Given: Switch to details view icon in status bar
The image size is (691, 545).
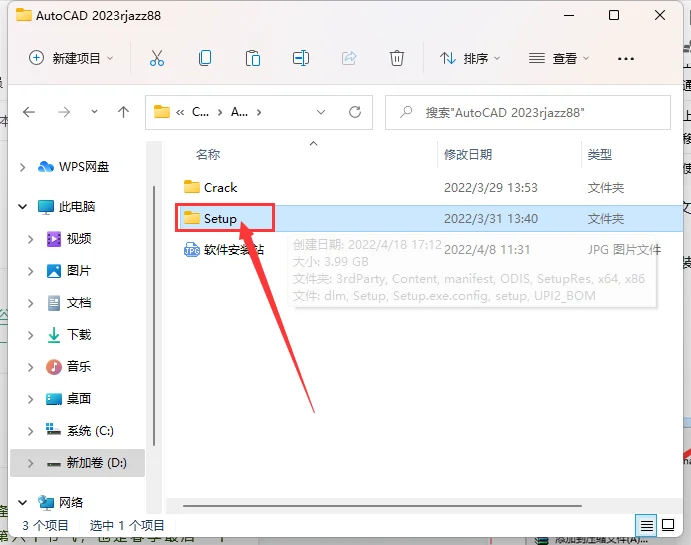Looking at the screenshot, I should click(646, 525).
